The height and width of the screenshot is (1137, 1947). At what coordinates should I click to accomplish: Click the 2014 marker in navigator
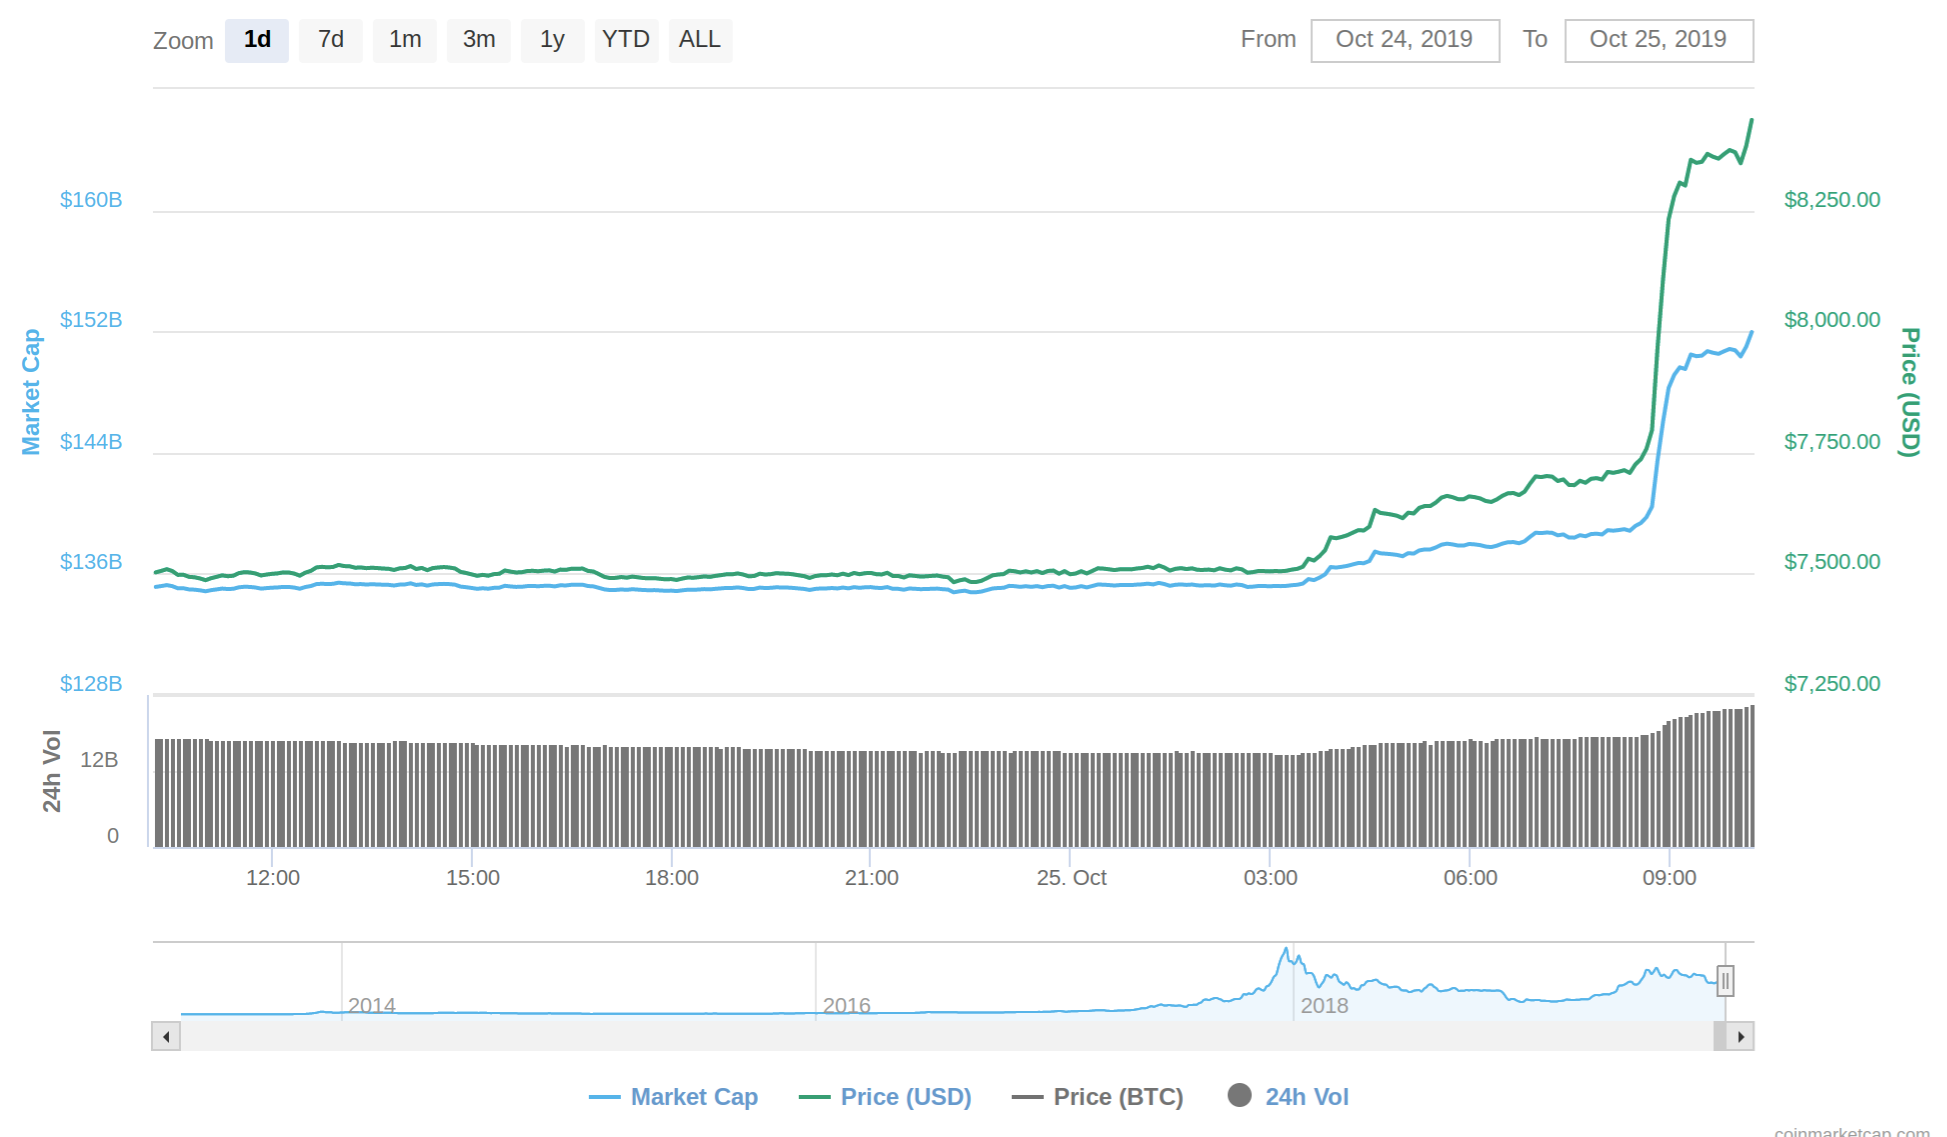[x=372, y=1006]
